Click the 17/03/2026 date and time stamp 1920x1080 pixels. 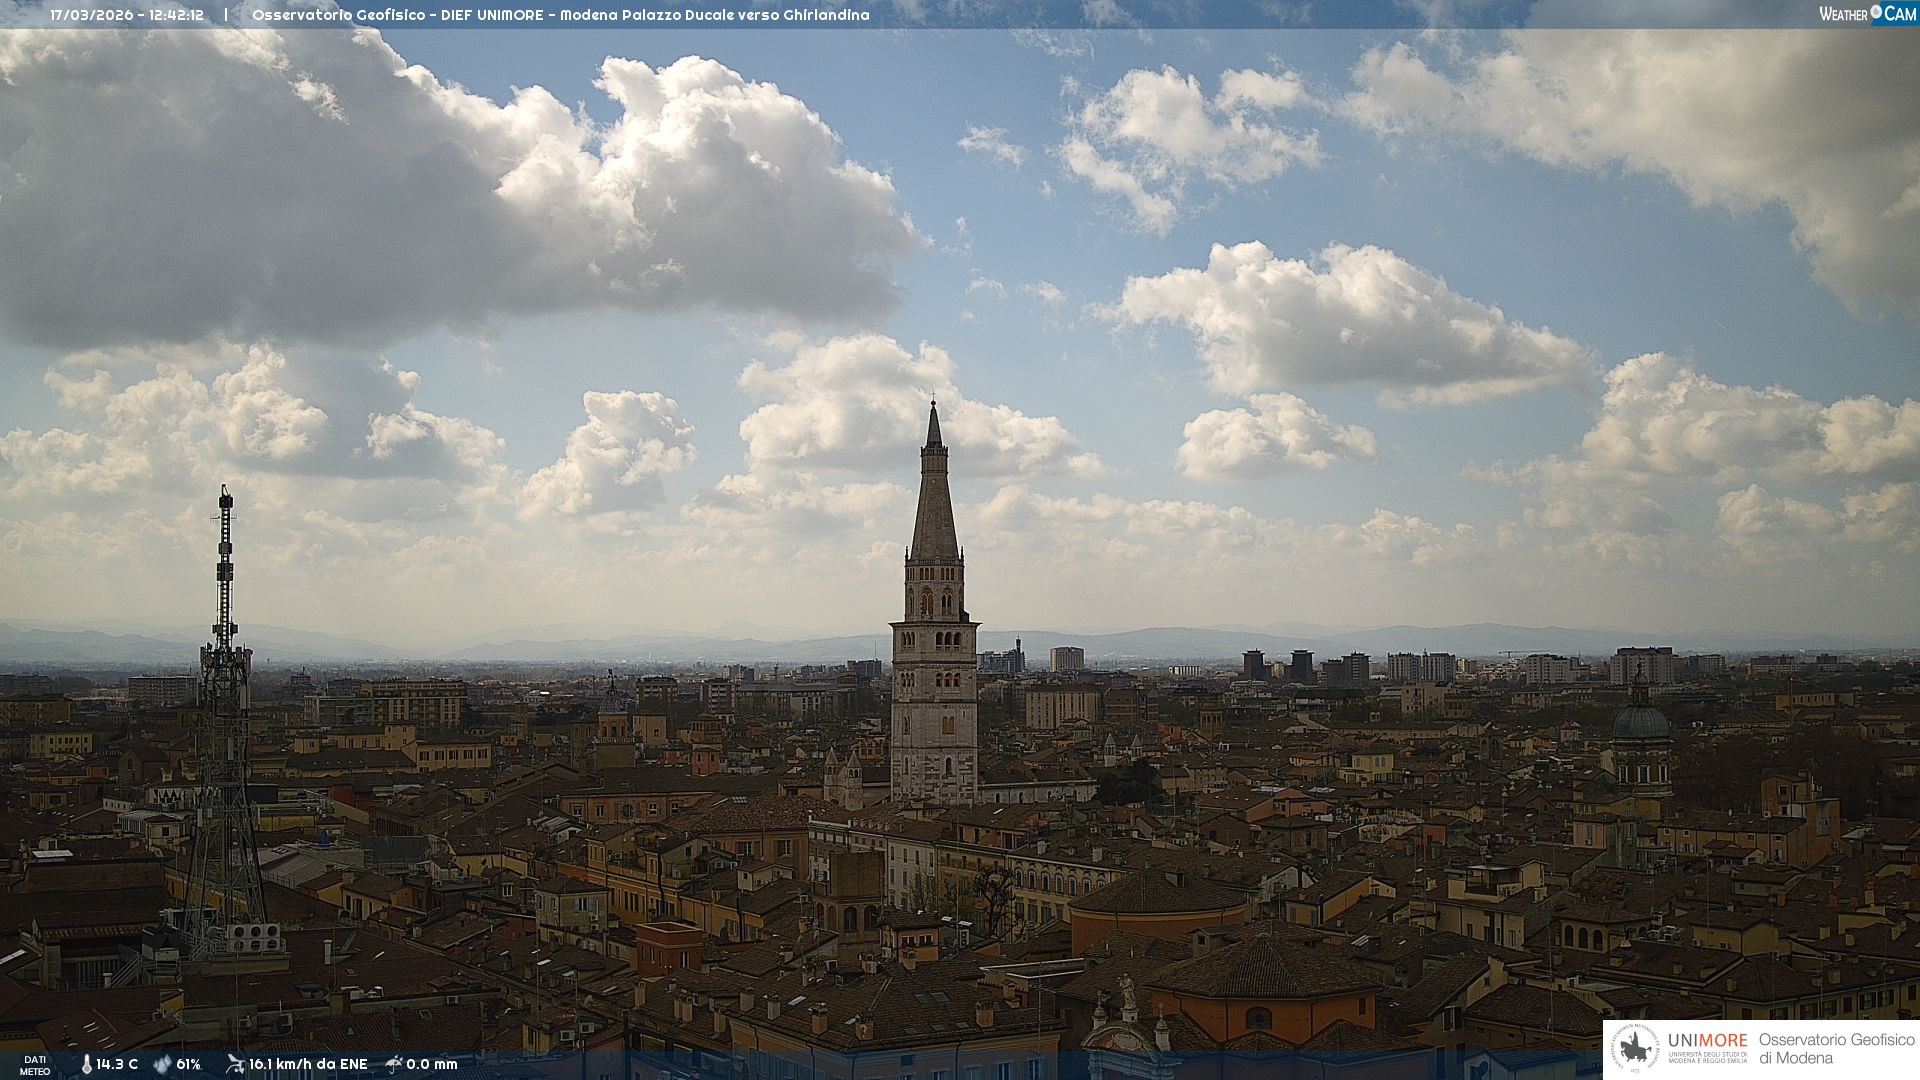127,15
